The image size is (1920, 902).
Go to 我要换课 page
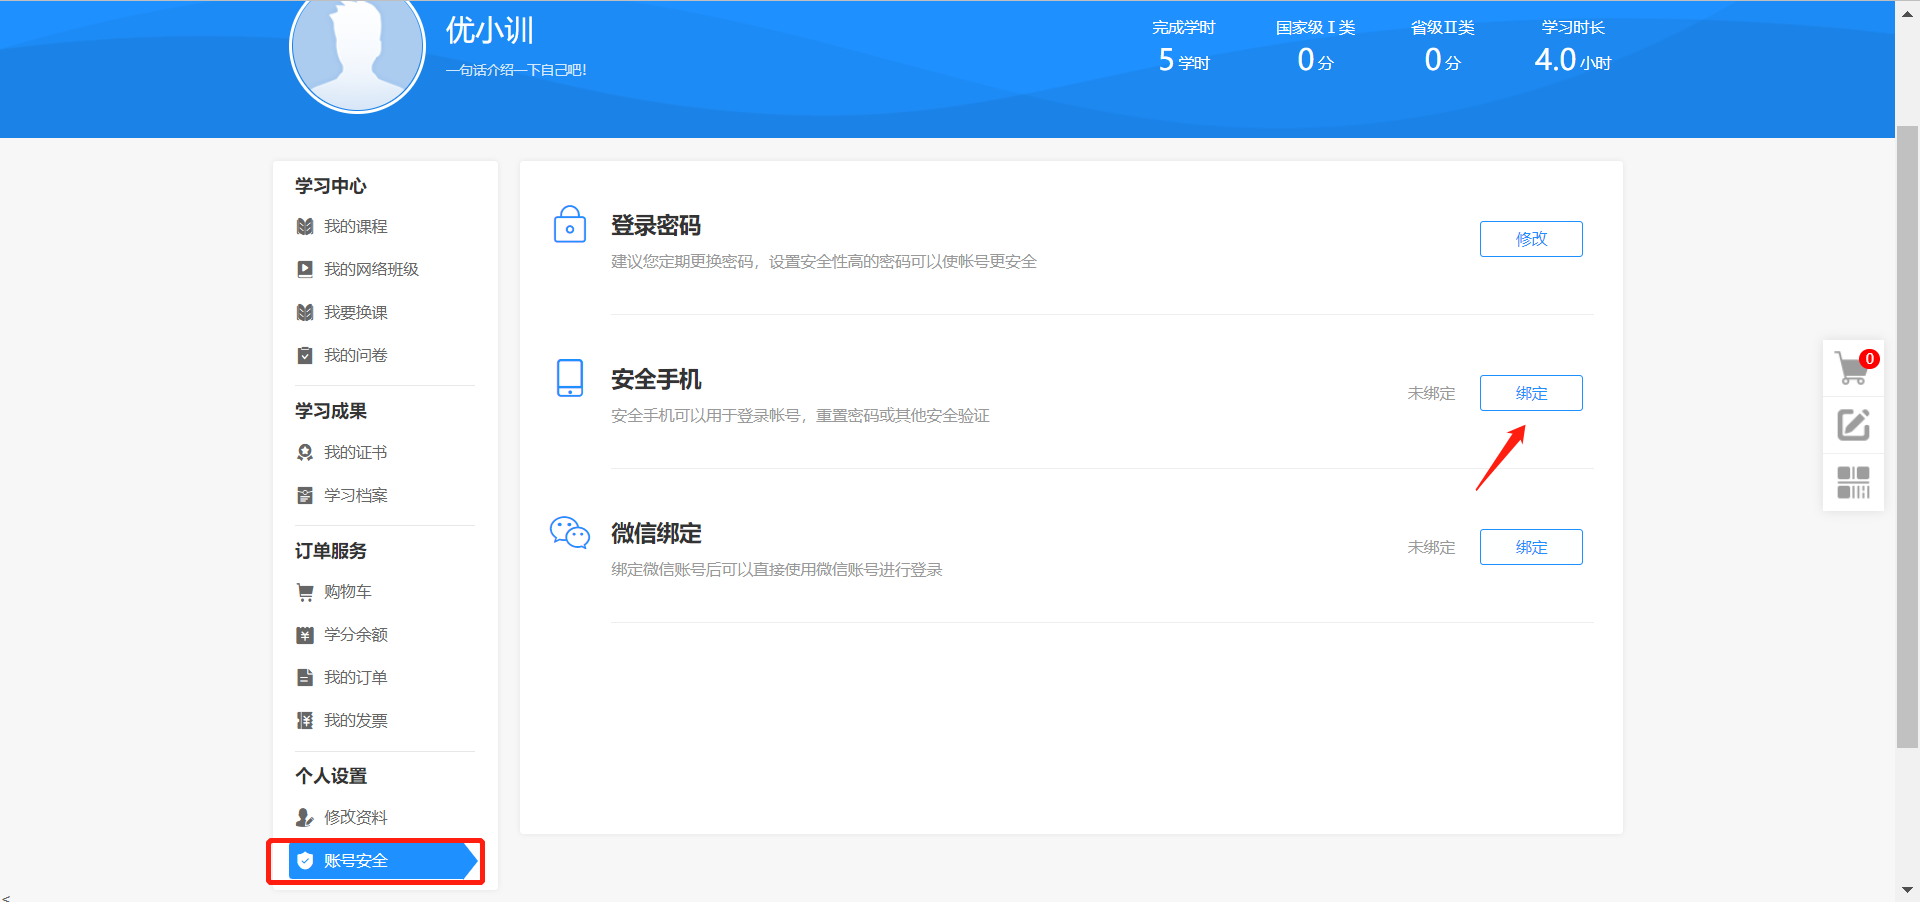pos(355,313)
